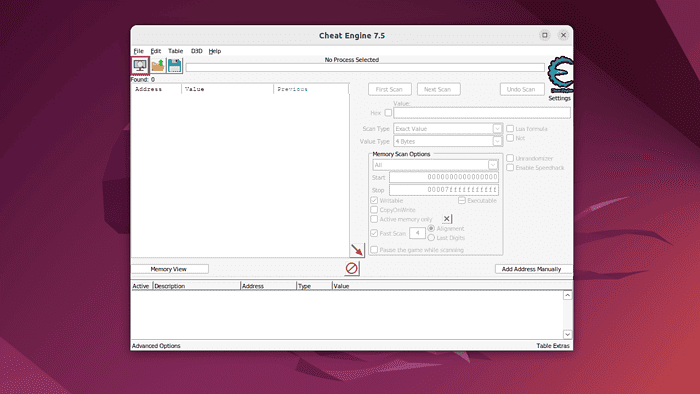The width and height of the screenshot is (700, 394).
Task: Click the scan progress bar
Action: pos(365,67)
